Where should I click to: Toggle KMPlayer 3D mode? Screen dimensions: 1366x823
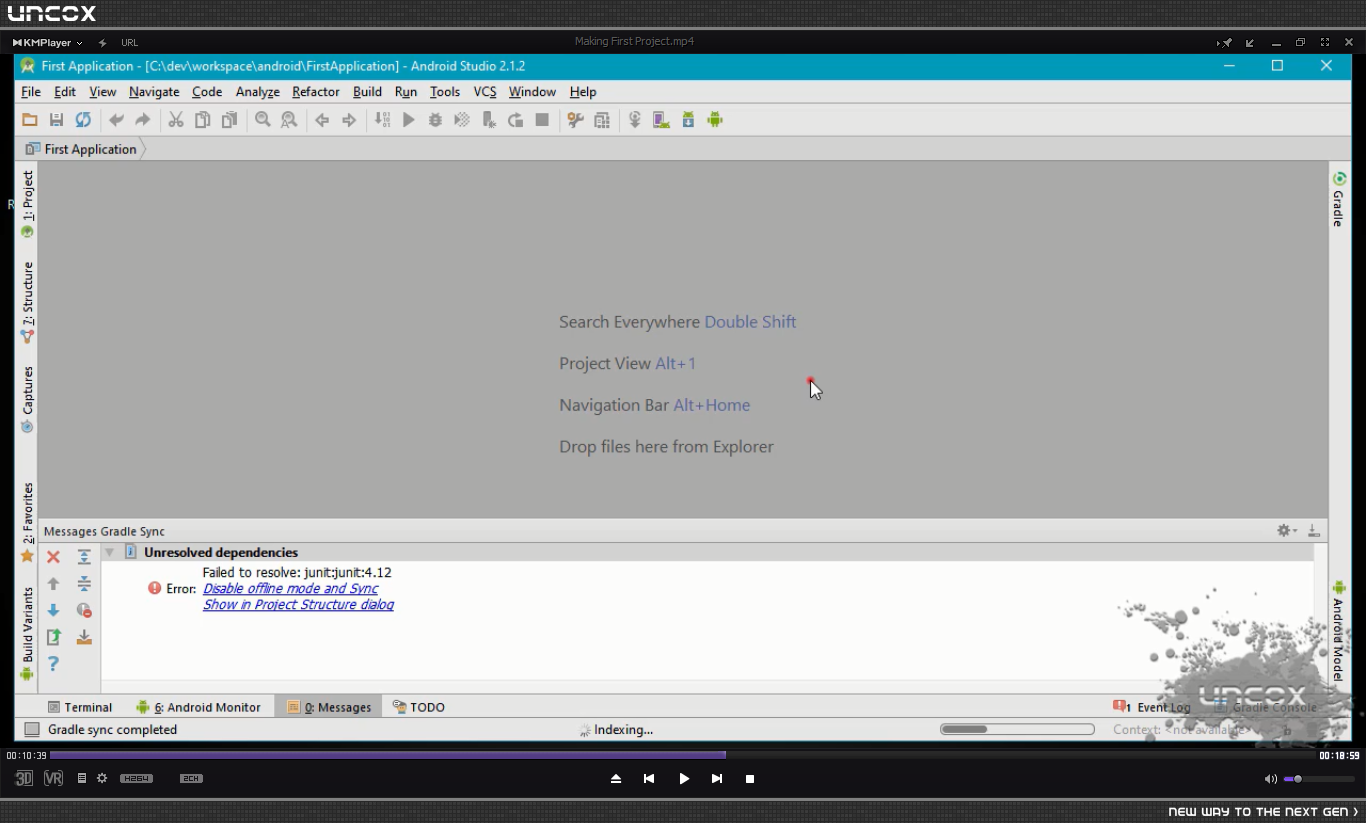click(24, 778)
